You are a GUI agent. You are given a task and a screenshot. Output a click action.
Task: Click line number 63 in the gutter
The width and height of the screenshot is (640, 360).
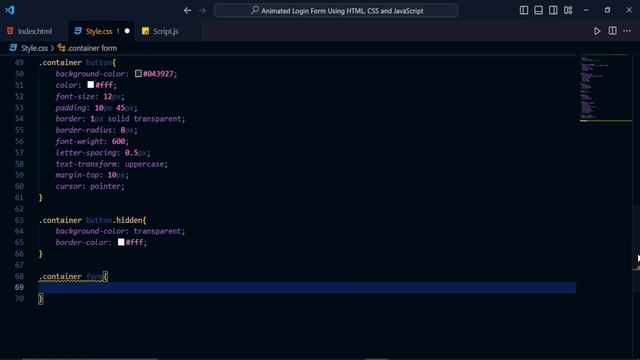tap(19, 220)
